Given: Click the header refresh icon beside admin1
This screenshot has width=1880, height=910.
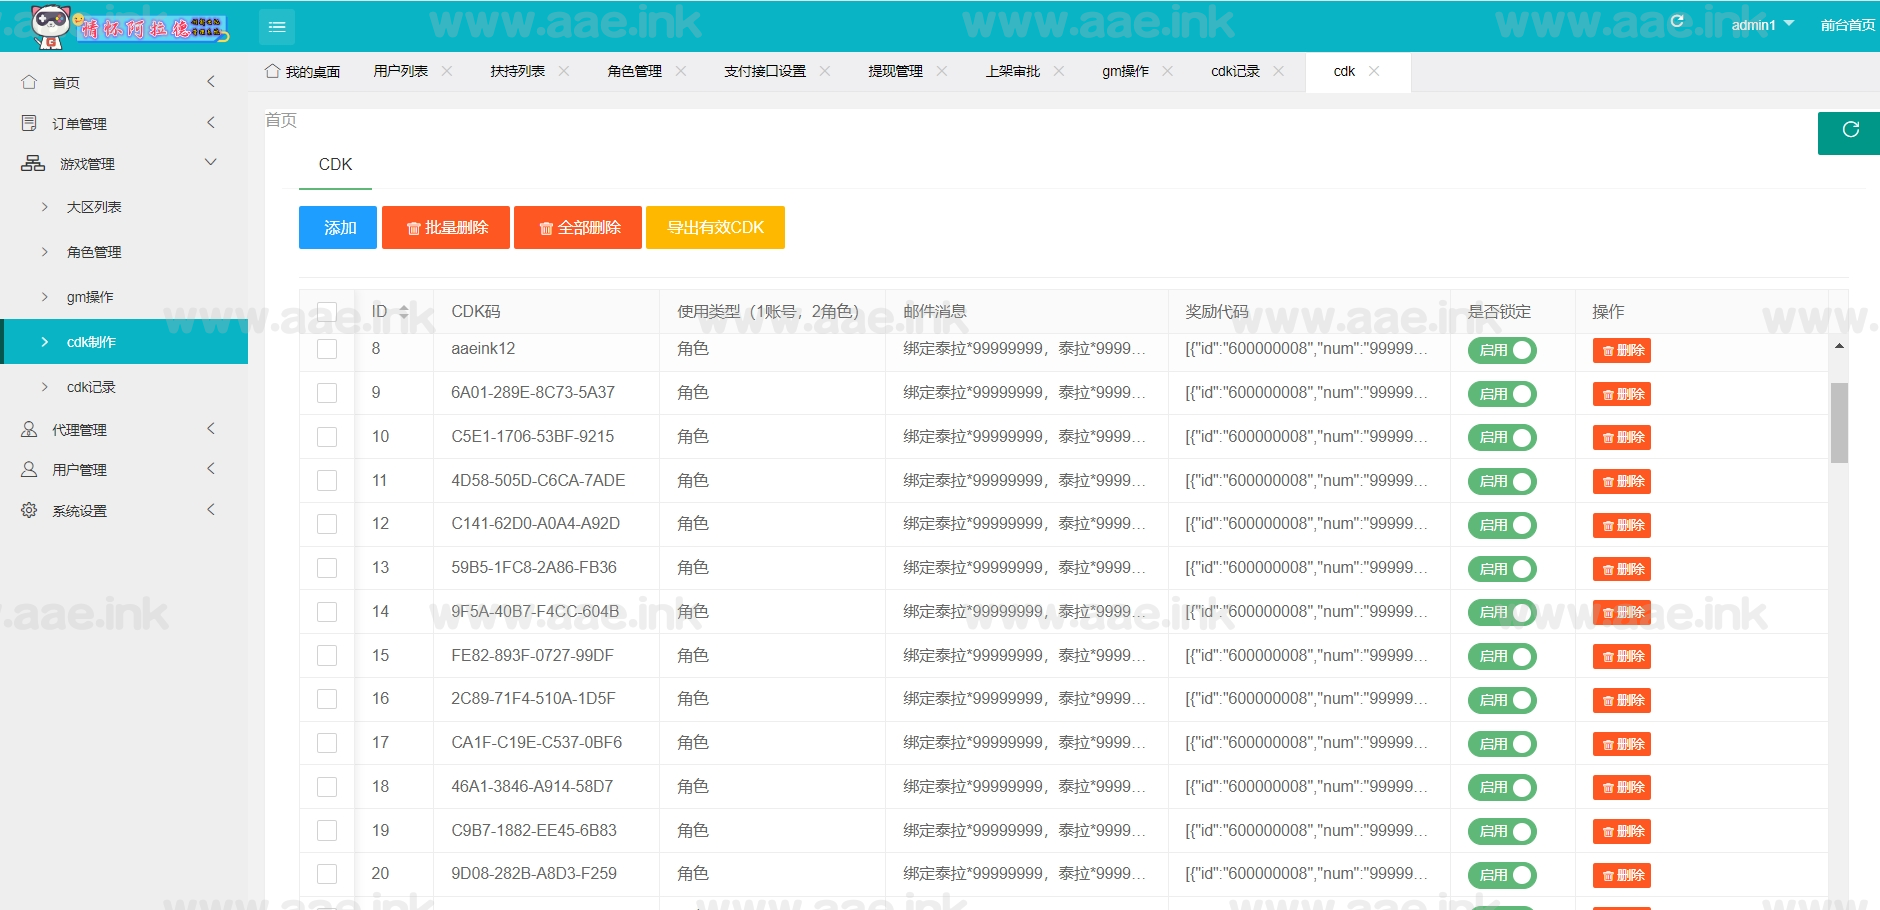Looking at the screenshot, I should coord(1677,21).
